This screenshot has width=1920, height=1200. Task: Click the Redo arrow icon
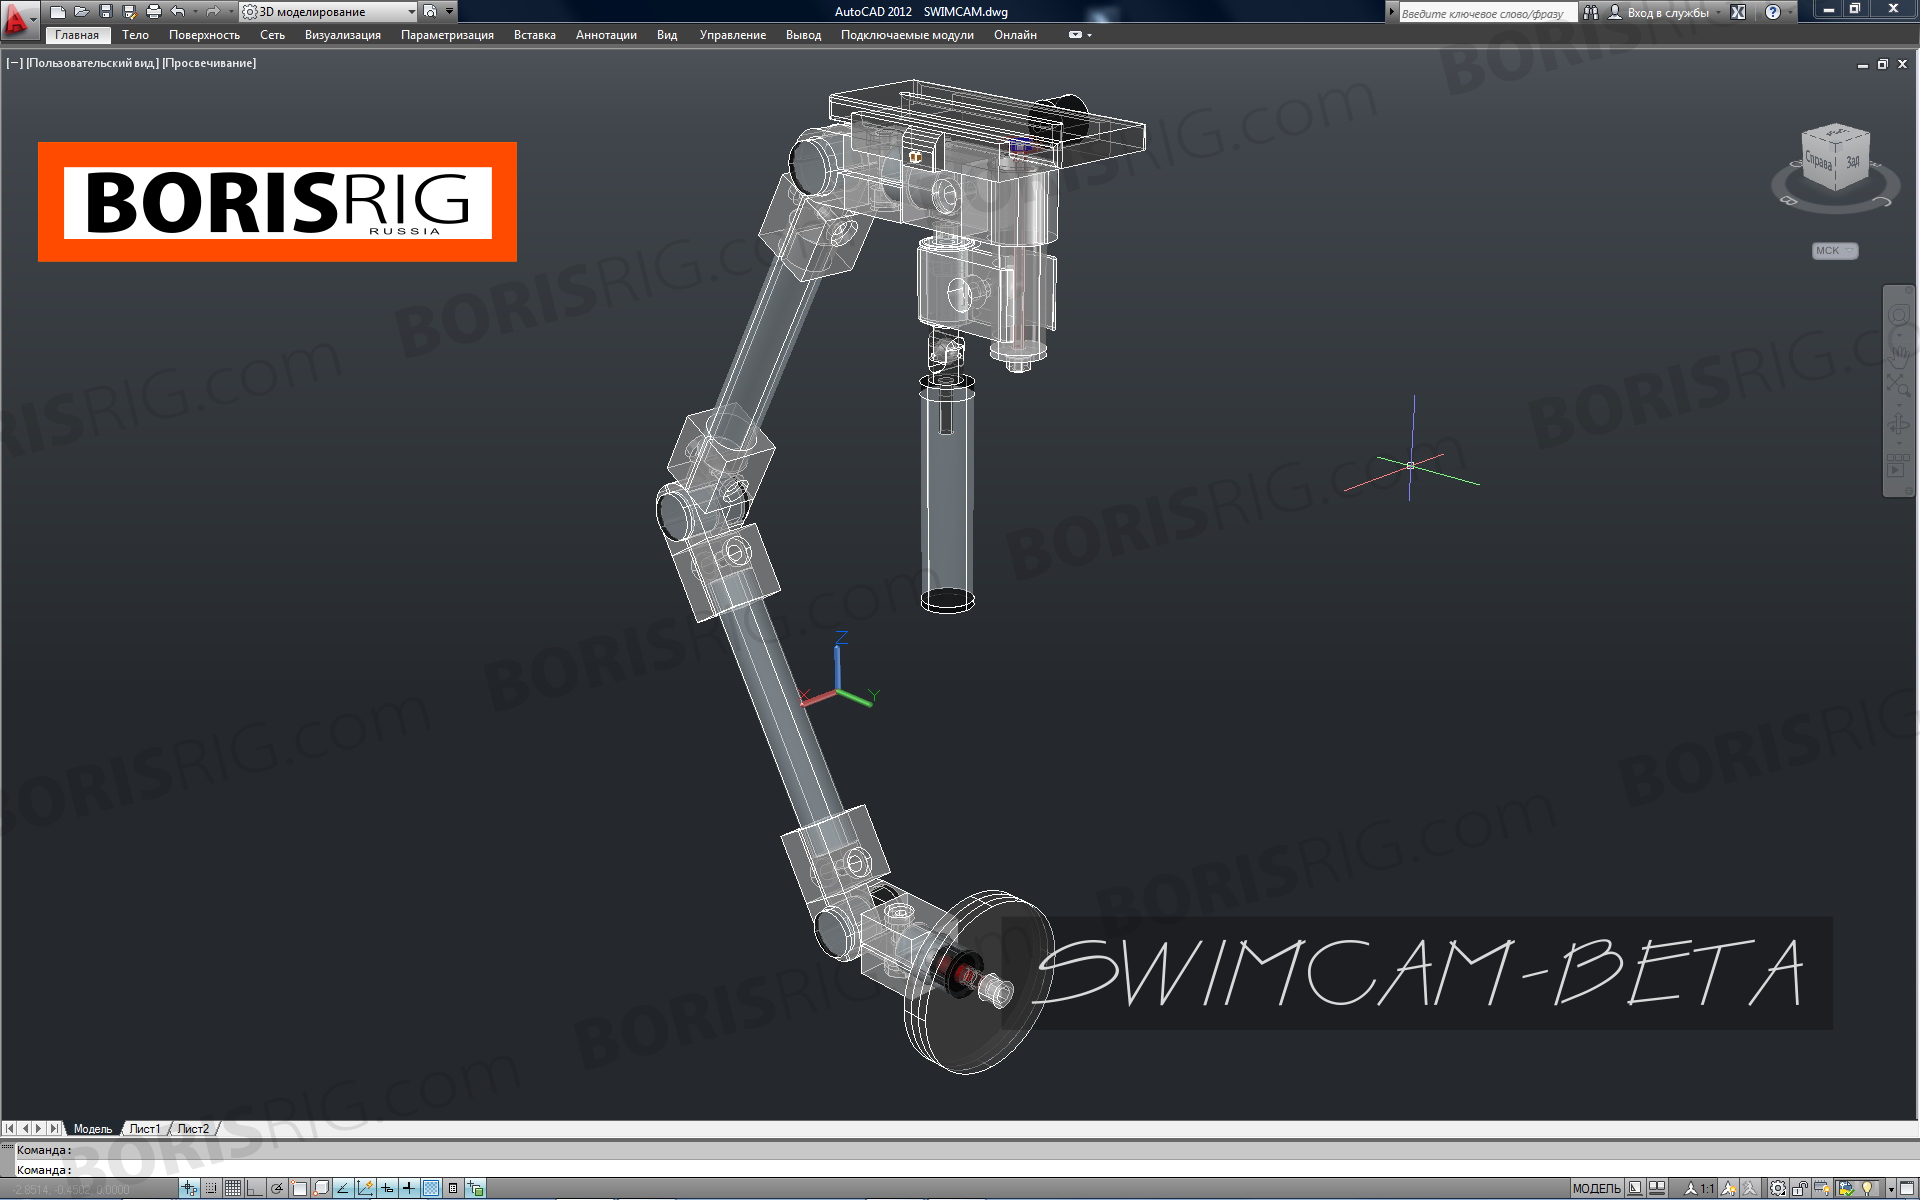pyautogui.click(x=212, y=12)
